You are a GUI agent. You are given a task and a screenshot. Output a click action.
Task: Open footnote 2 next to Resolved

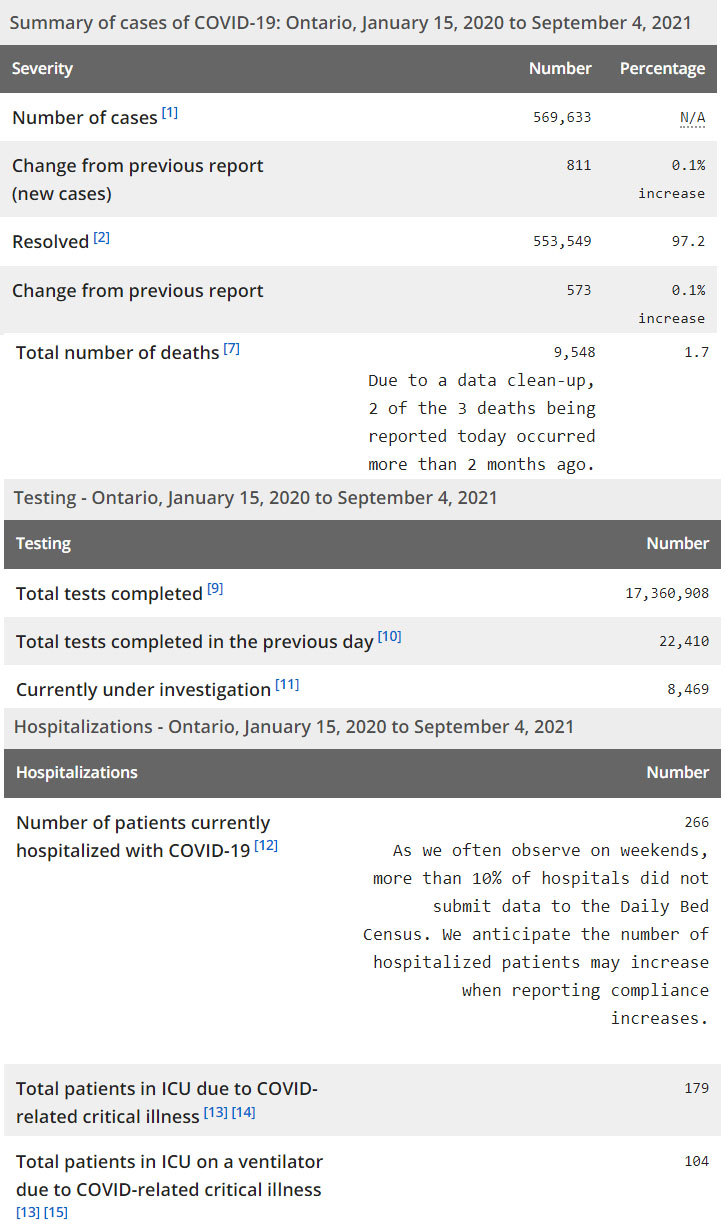102,238
